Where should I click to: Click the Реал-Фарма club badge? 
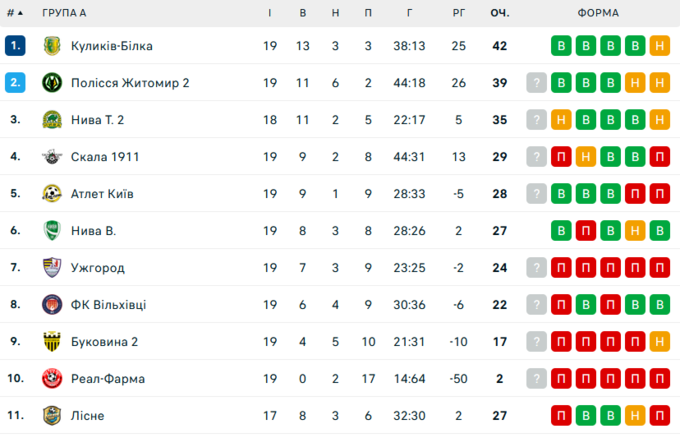[x=52, y=379]
